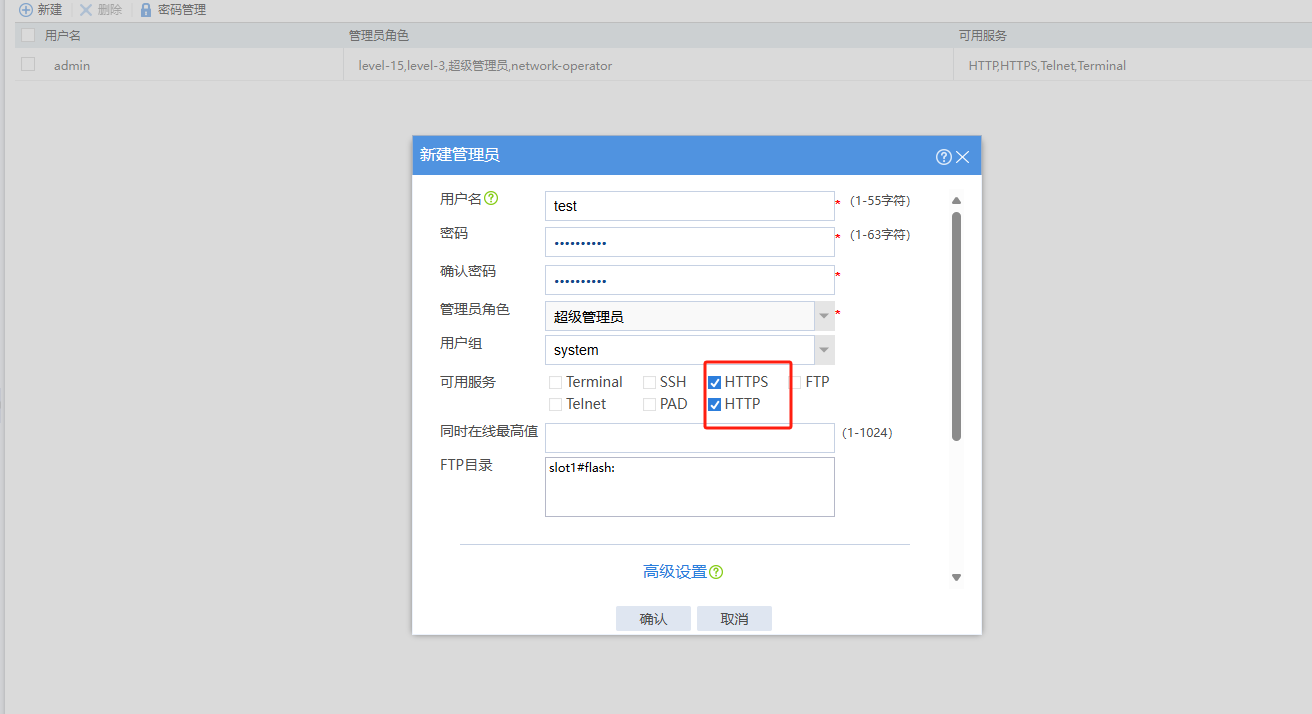Viewport: 1312px width, 714px height.
Task: Uncheck the HTTPS service checkbox
Action: point(714,382)
